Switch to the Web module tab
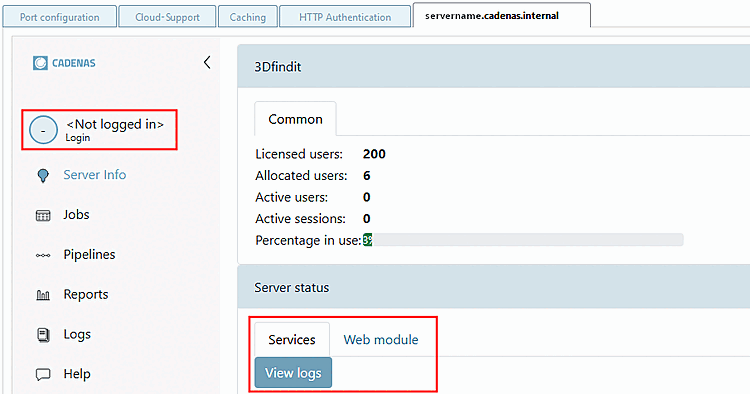The image size is (750, 394). pos(381,339)
